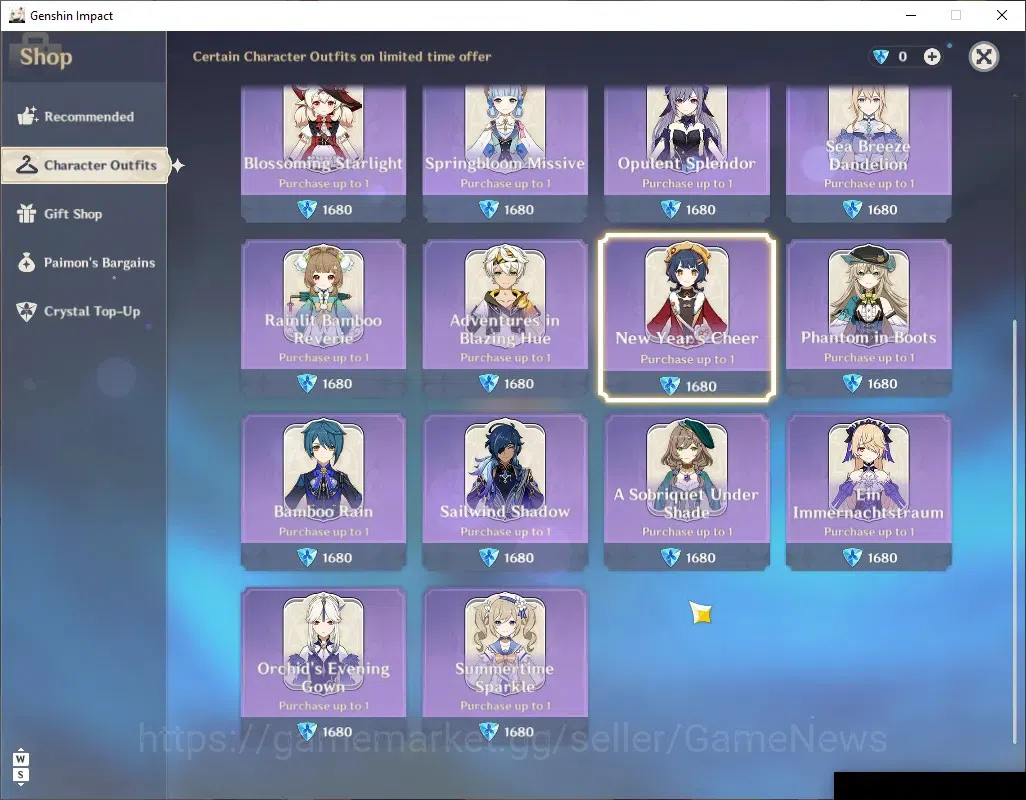Click 'Certain Character Outfits on limited time offer'

(342, 57)
